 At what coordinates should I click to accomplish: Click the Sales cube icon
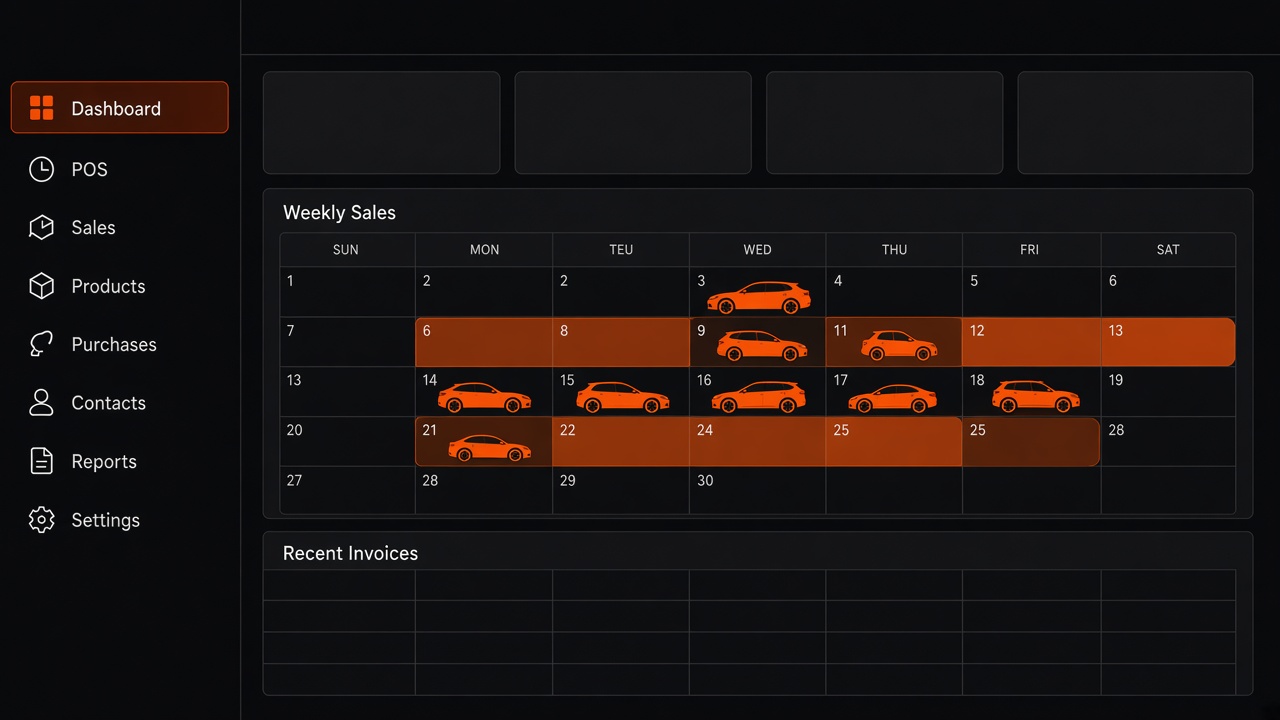pyautogui.click(x=41, y=227)
